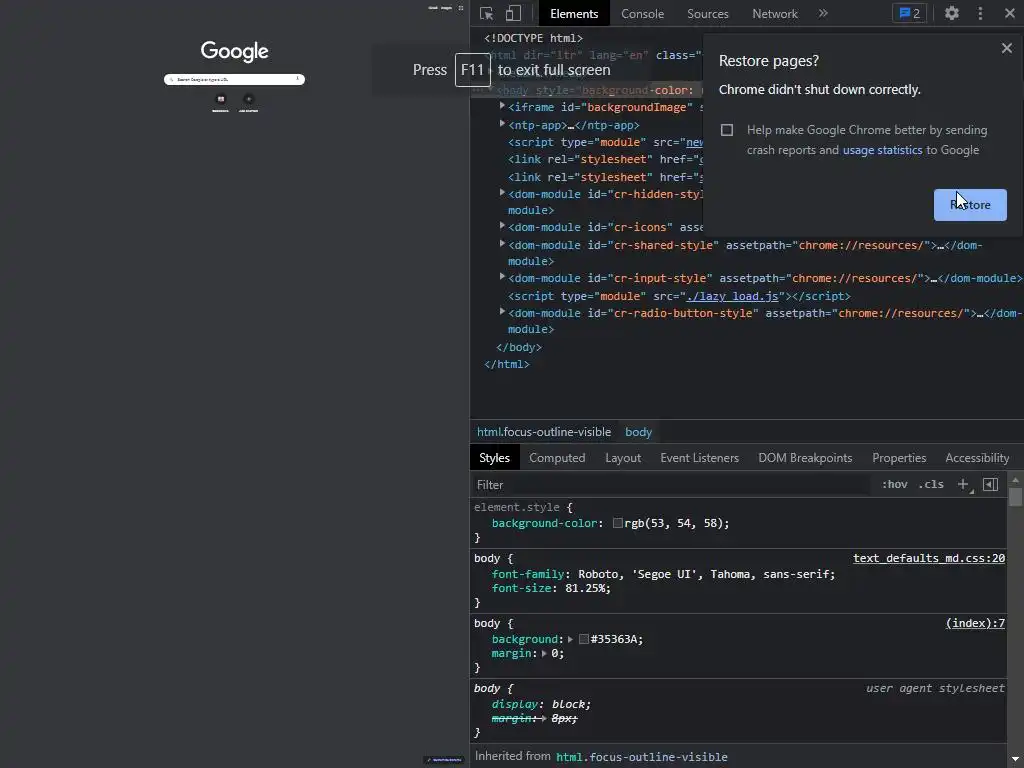Expand the background shorthand property arrow
The height and width of the screenshot is (768, 1024).
(570, 639)
